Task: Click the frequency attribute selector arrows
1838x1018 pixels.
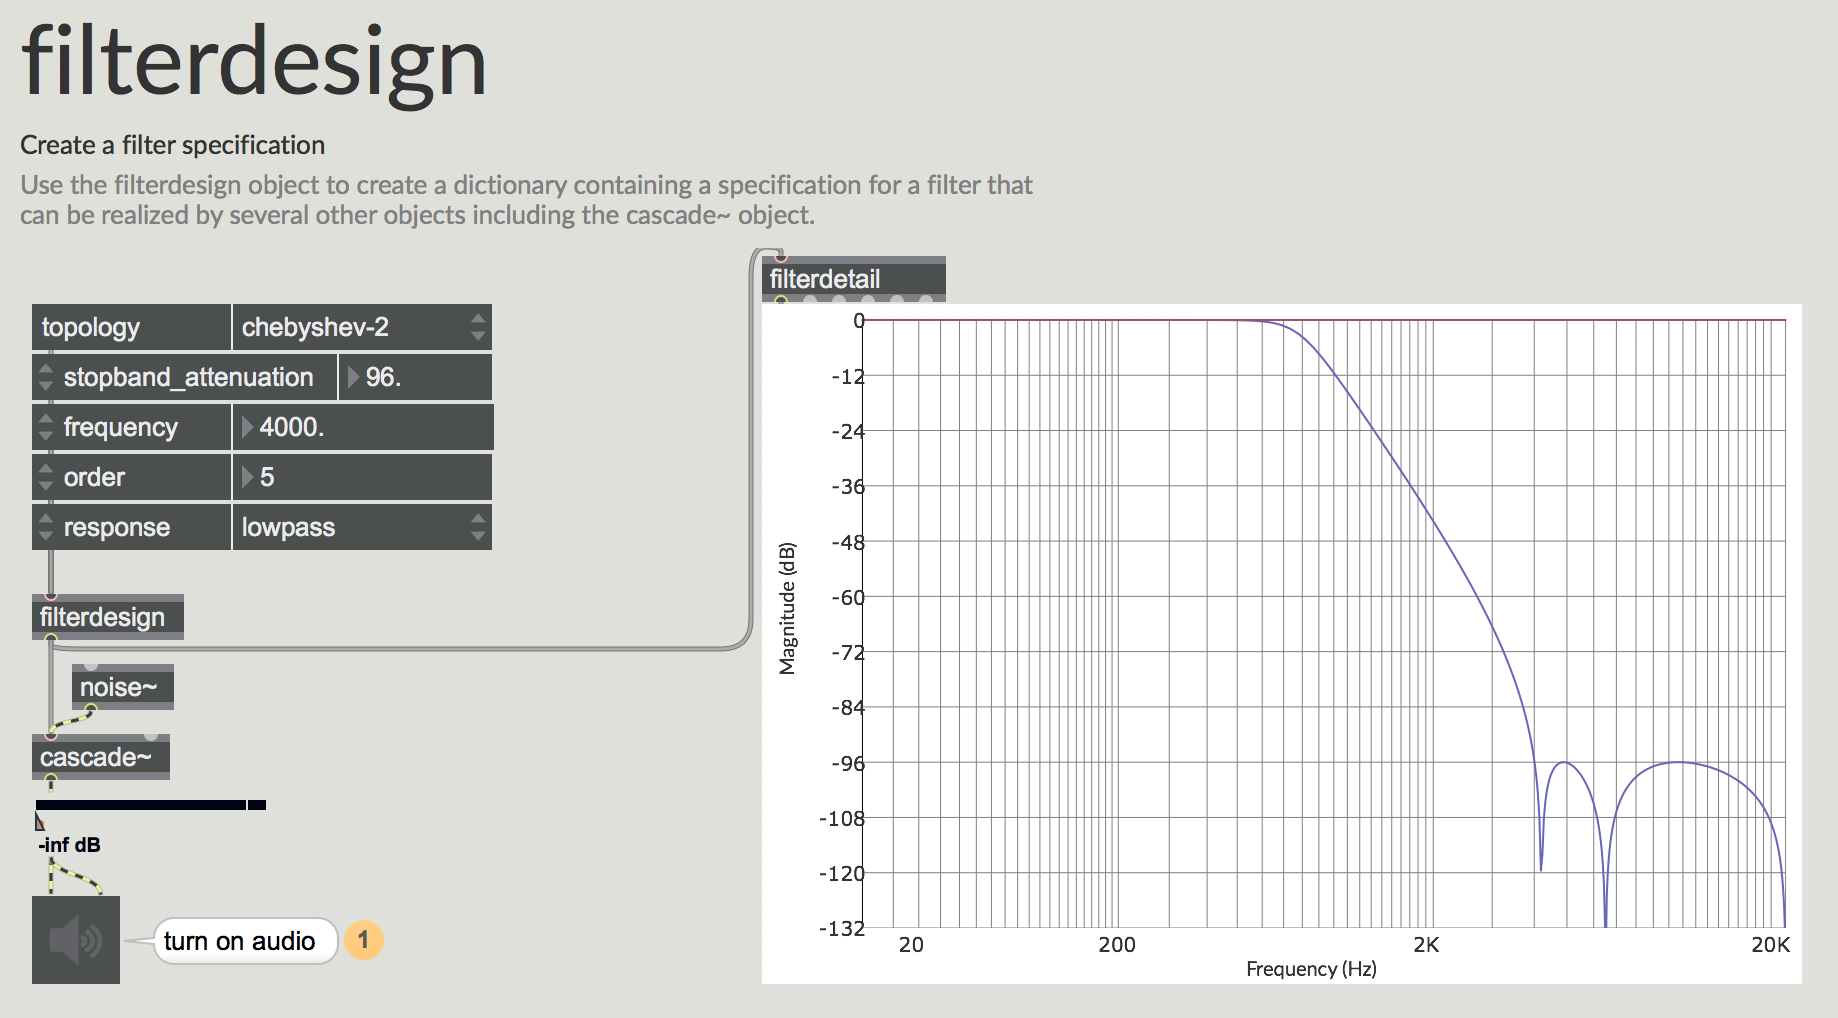Action: 45,427
